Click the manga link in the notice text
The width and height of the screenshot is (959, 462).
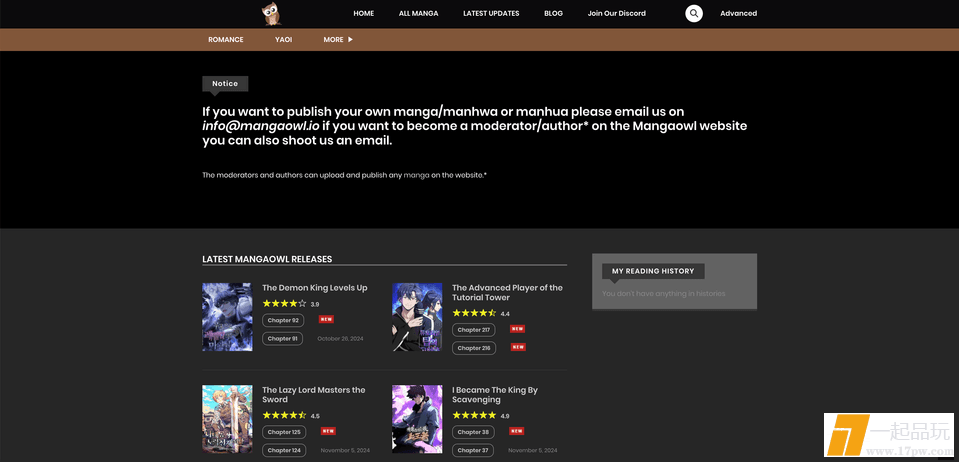coord(416,175)
